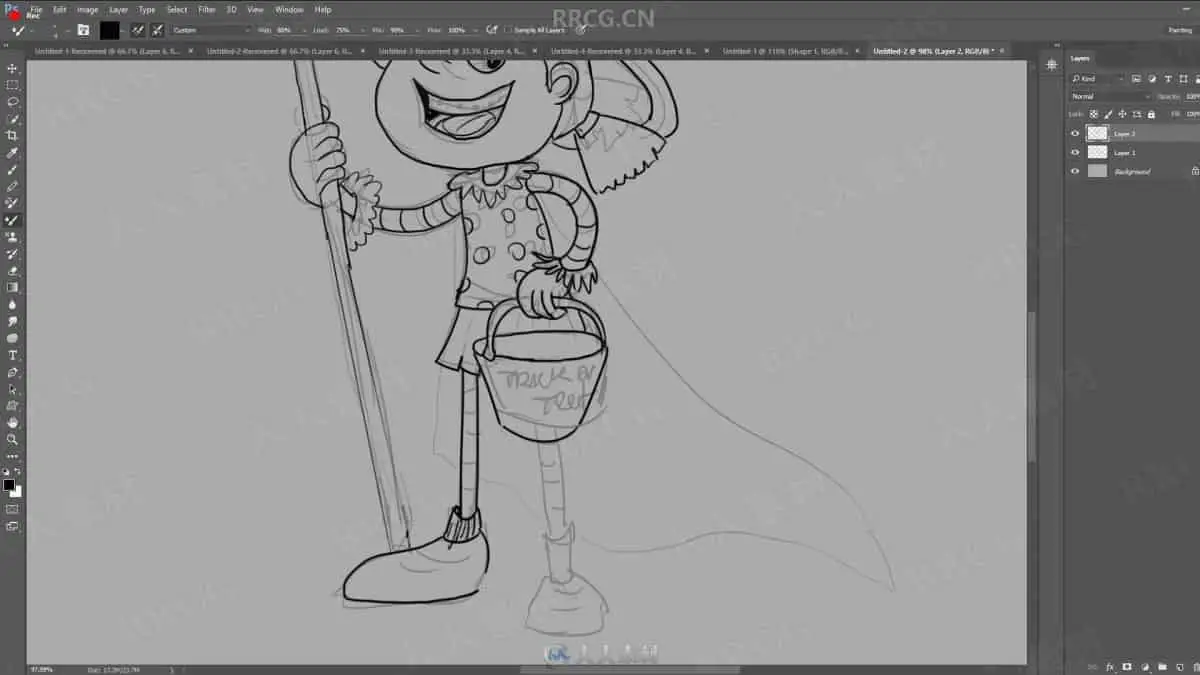
Task: Click the lock all padlock icon
Action: (x=1150, y=114)
